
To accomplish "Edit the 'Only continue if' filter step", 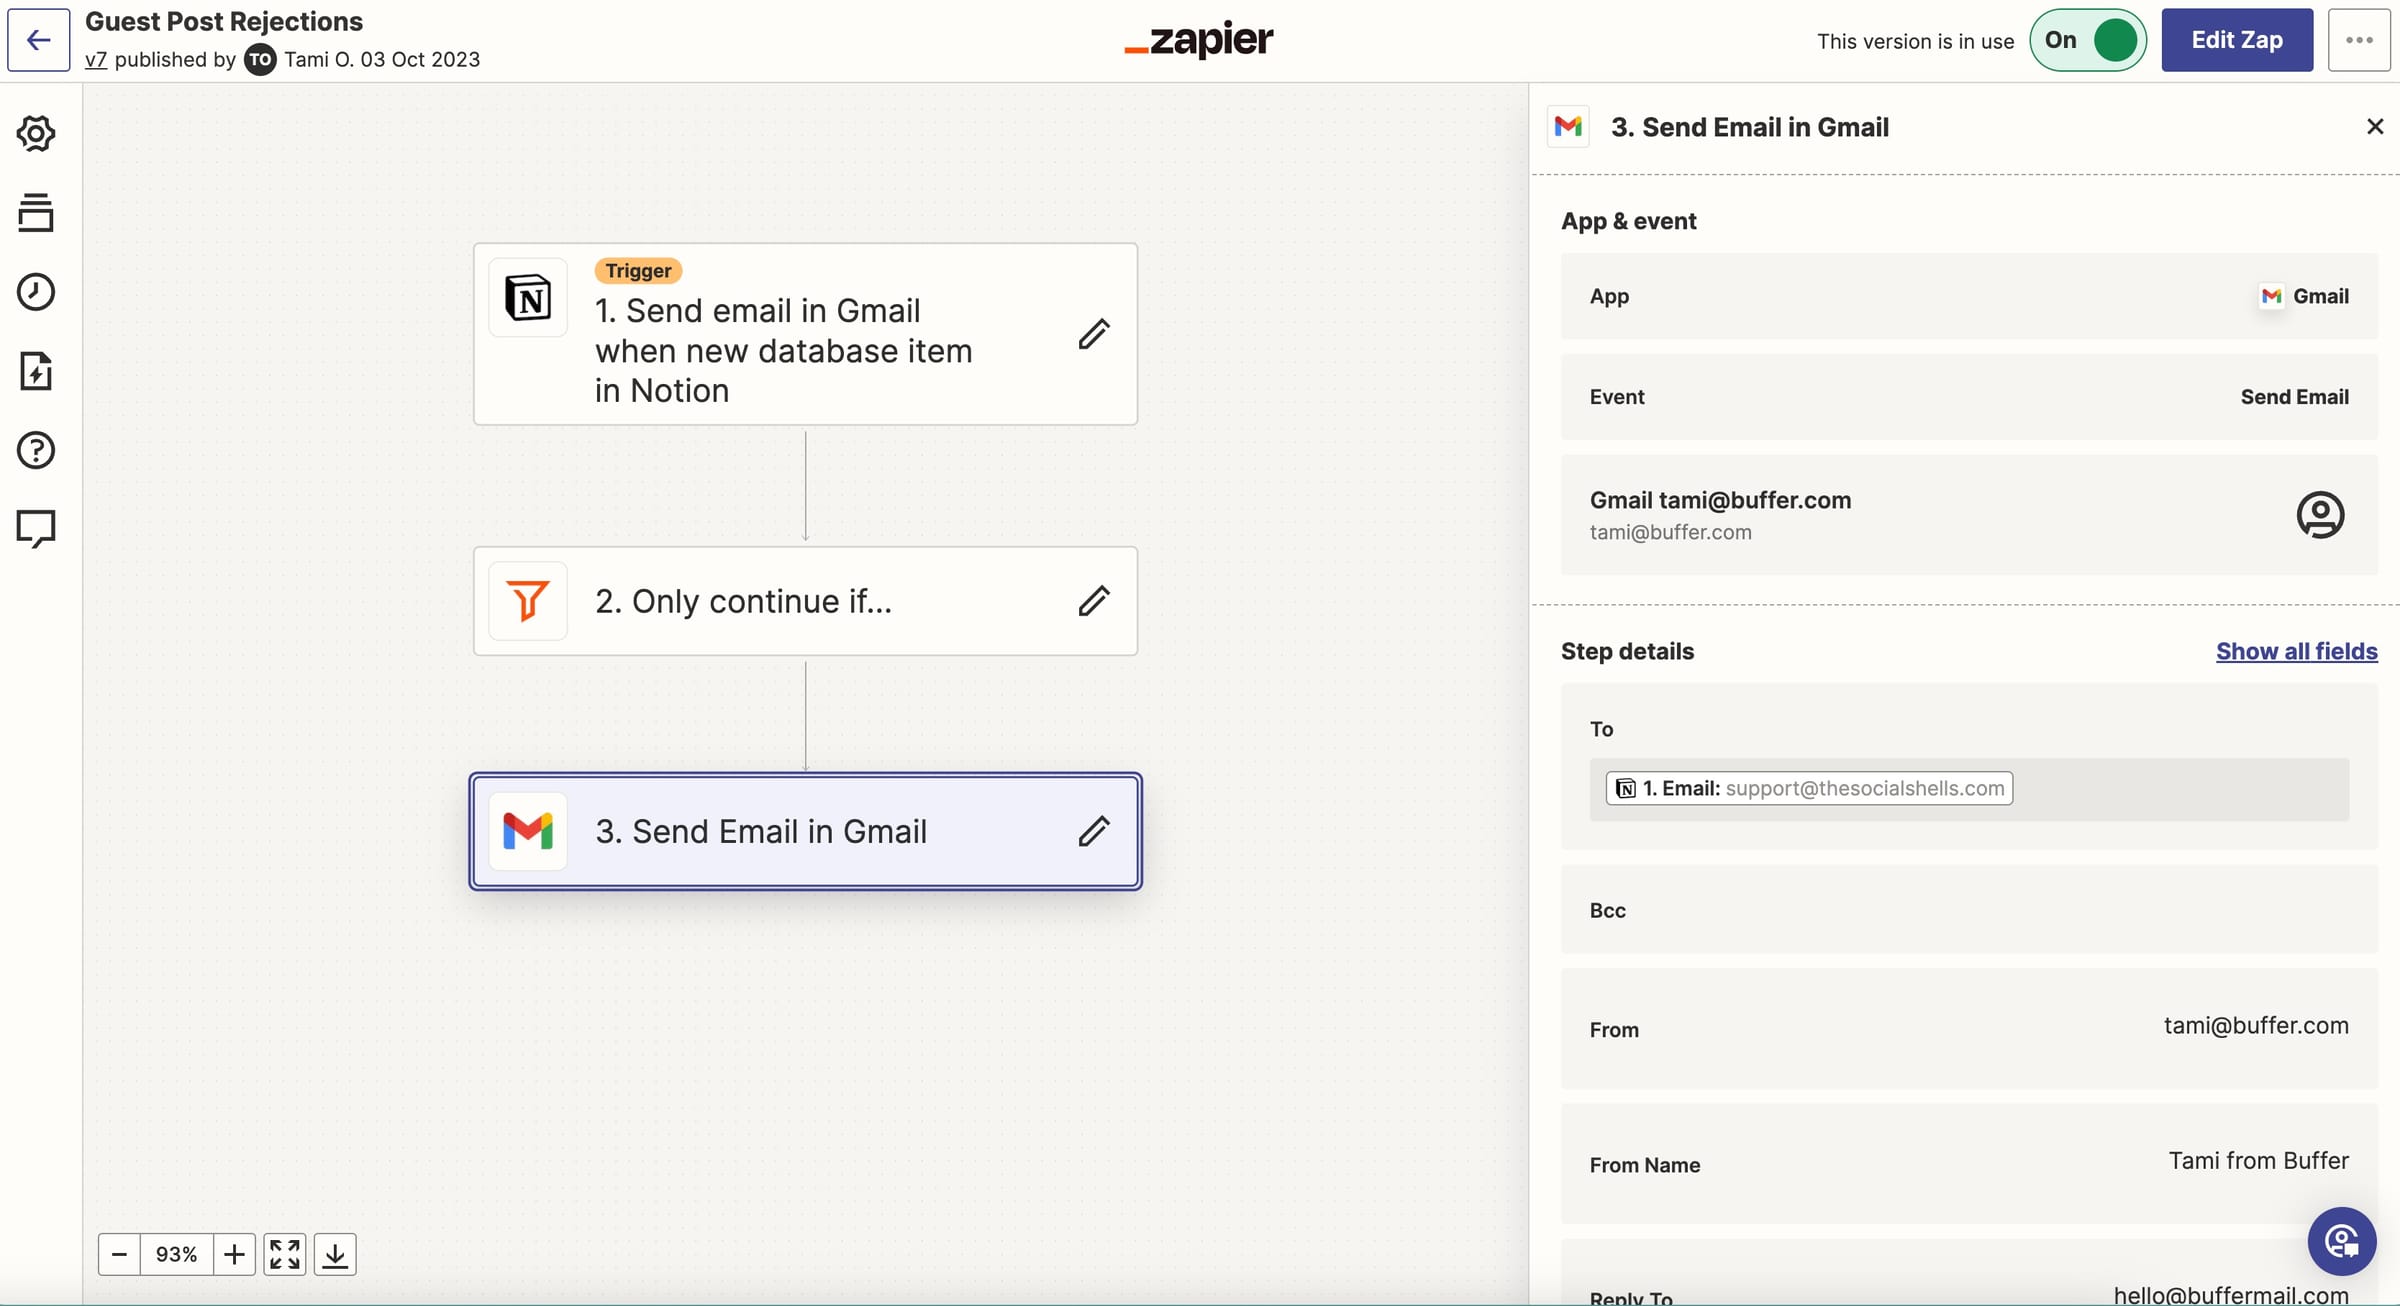I will coord(1094,601).
